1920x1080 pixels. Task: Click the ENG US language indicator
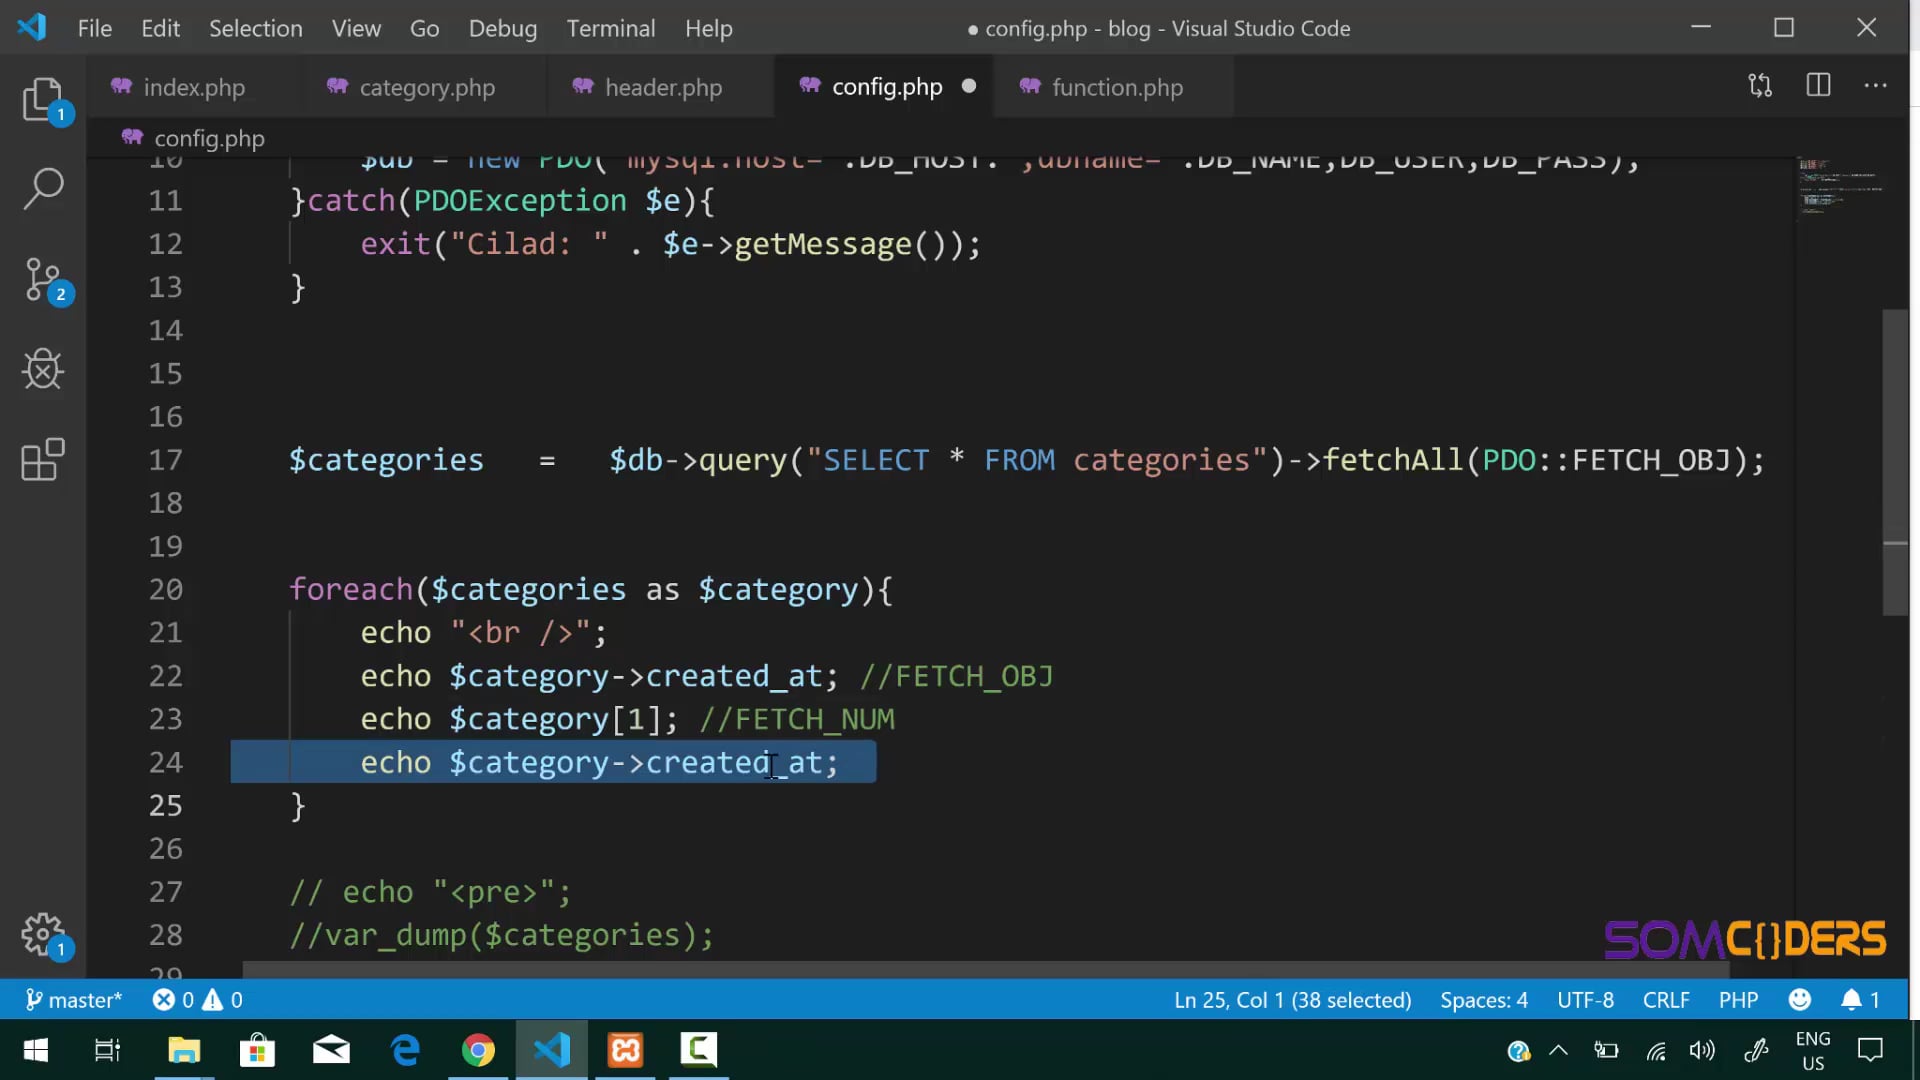(x=1813, y=1051)
